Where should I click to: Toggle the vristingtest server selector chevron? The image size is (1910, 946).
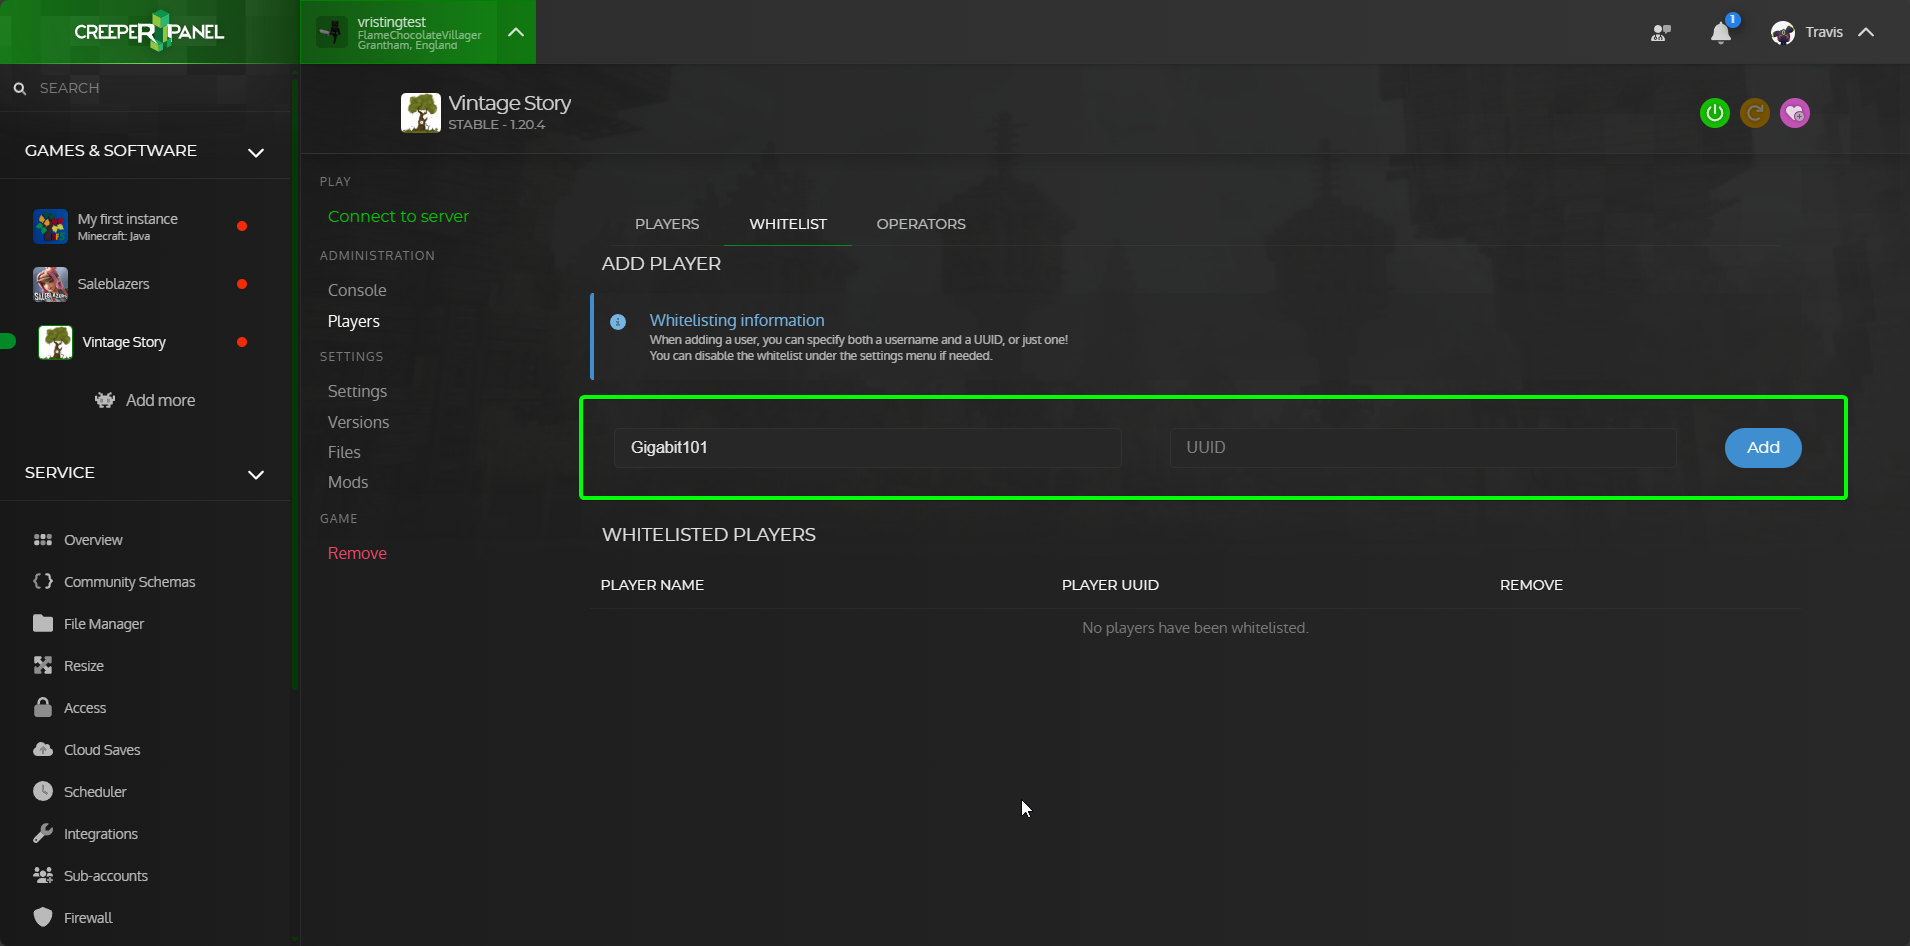tap(516, 32)
